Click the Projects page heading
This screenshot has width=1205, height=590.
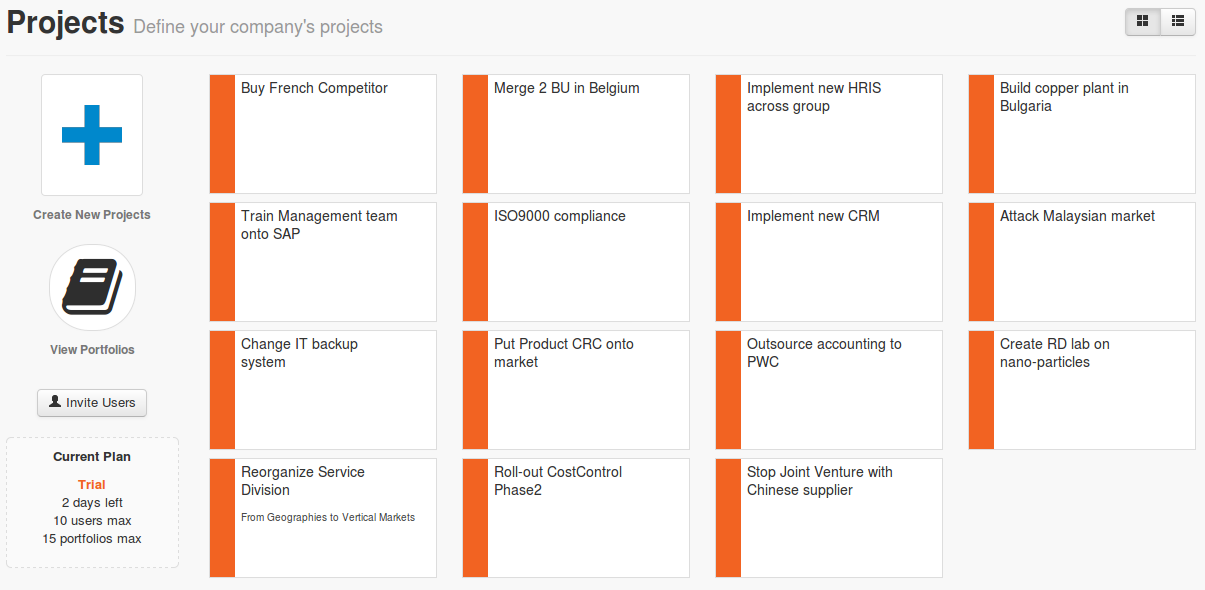(x=64, y=22)
